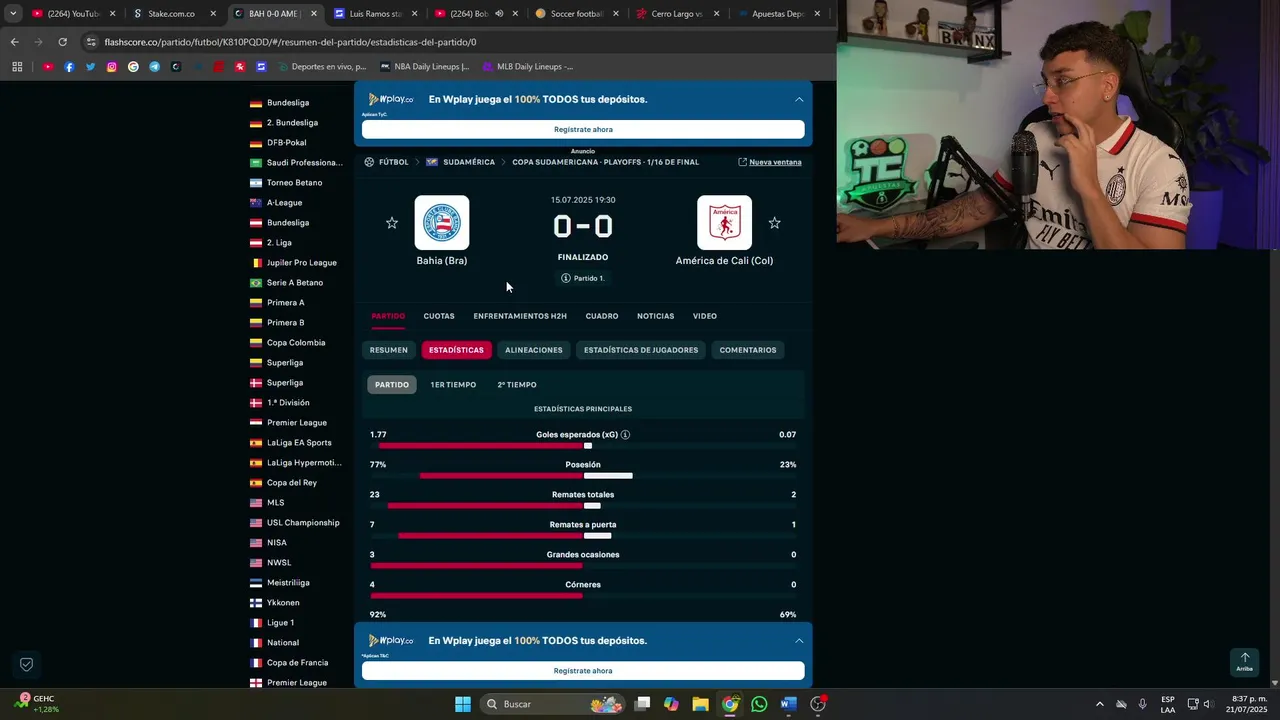Open Facebook bookmark icon
The image size is (1280, 720).
tap(69, 67)
